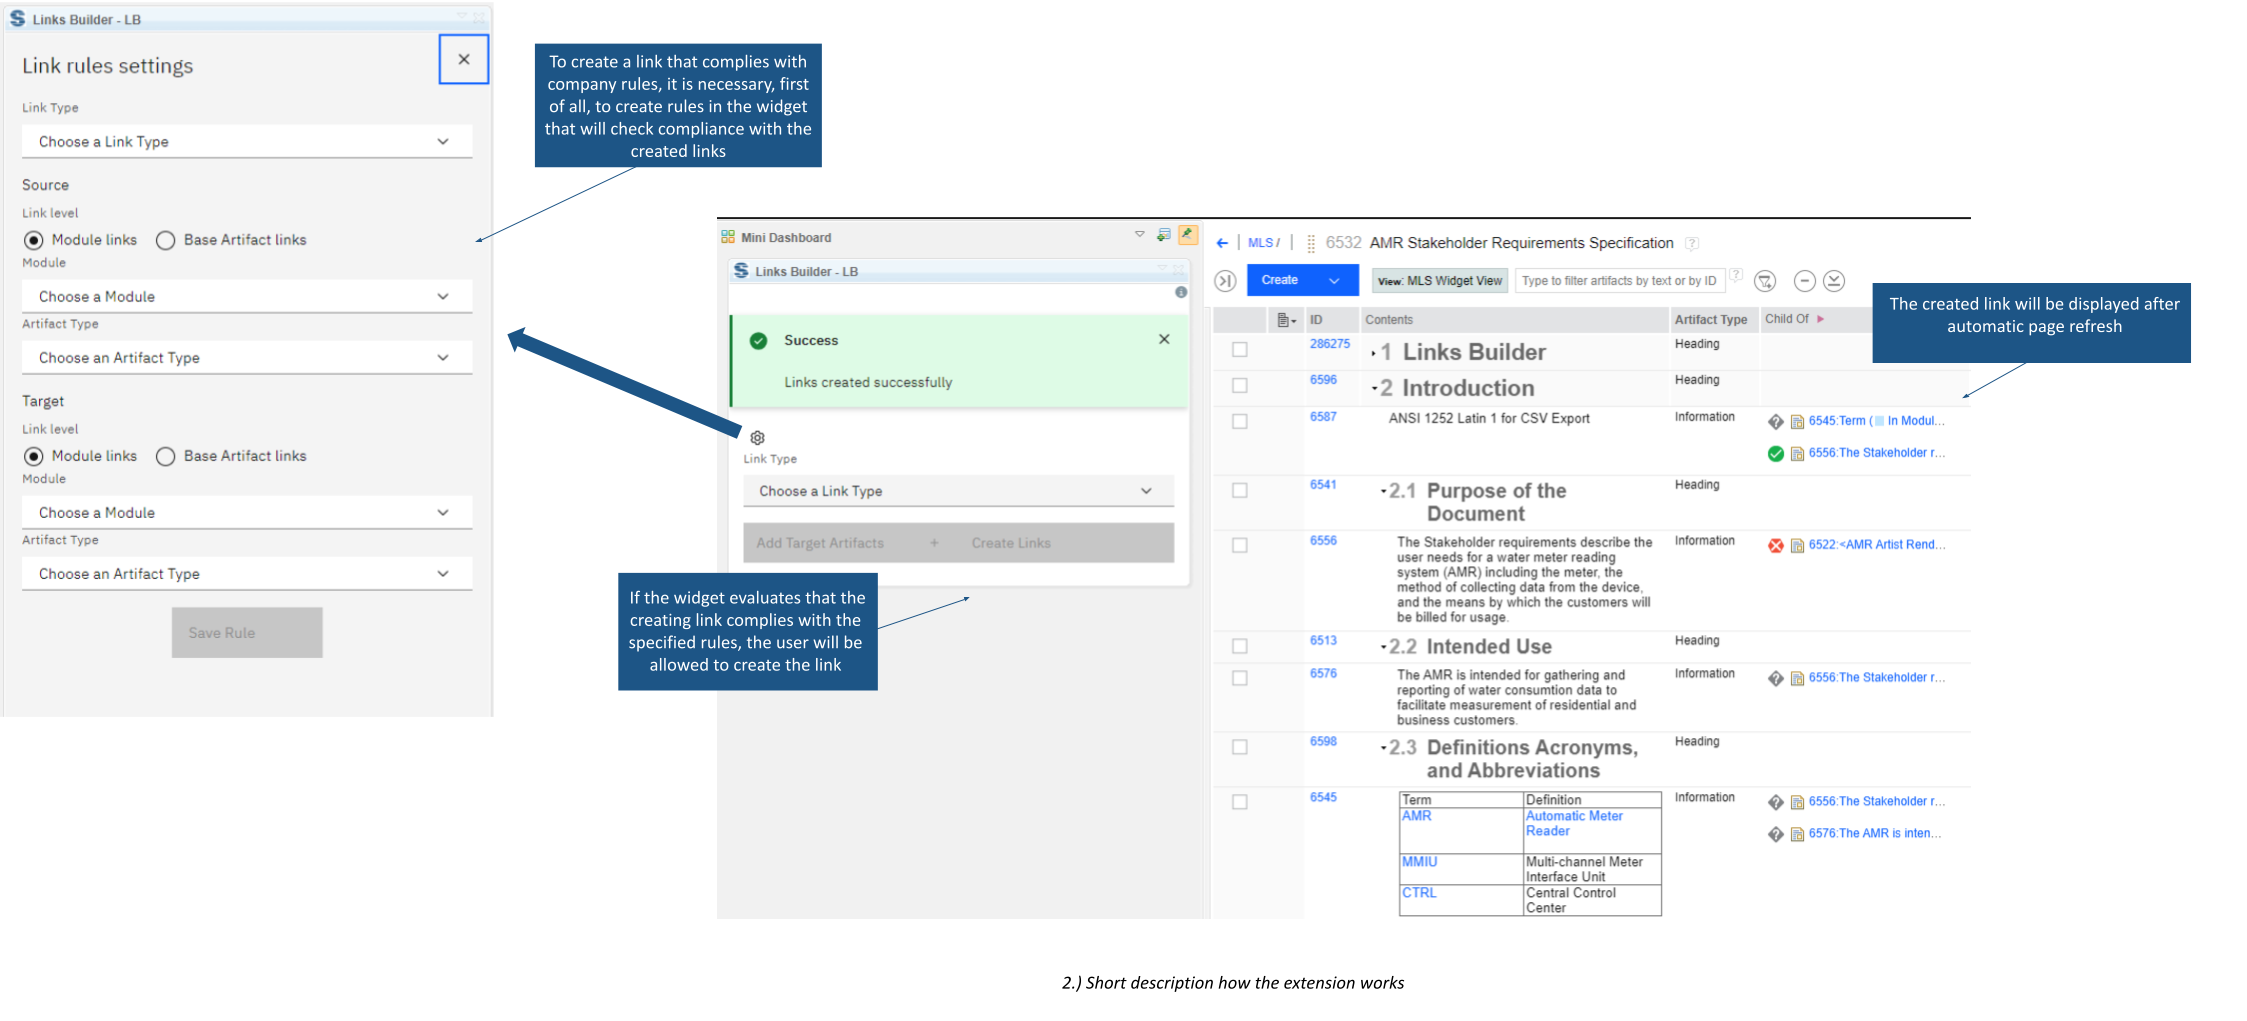
Task: Open the Mini Dashboard menu arrow
Action: (x=1139, y=234)
